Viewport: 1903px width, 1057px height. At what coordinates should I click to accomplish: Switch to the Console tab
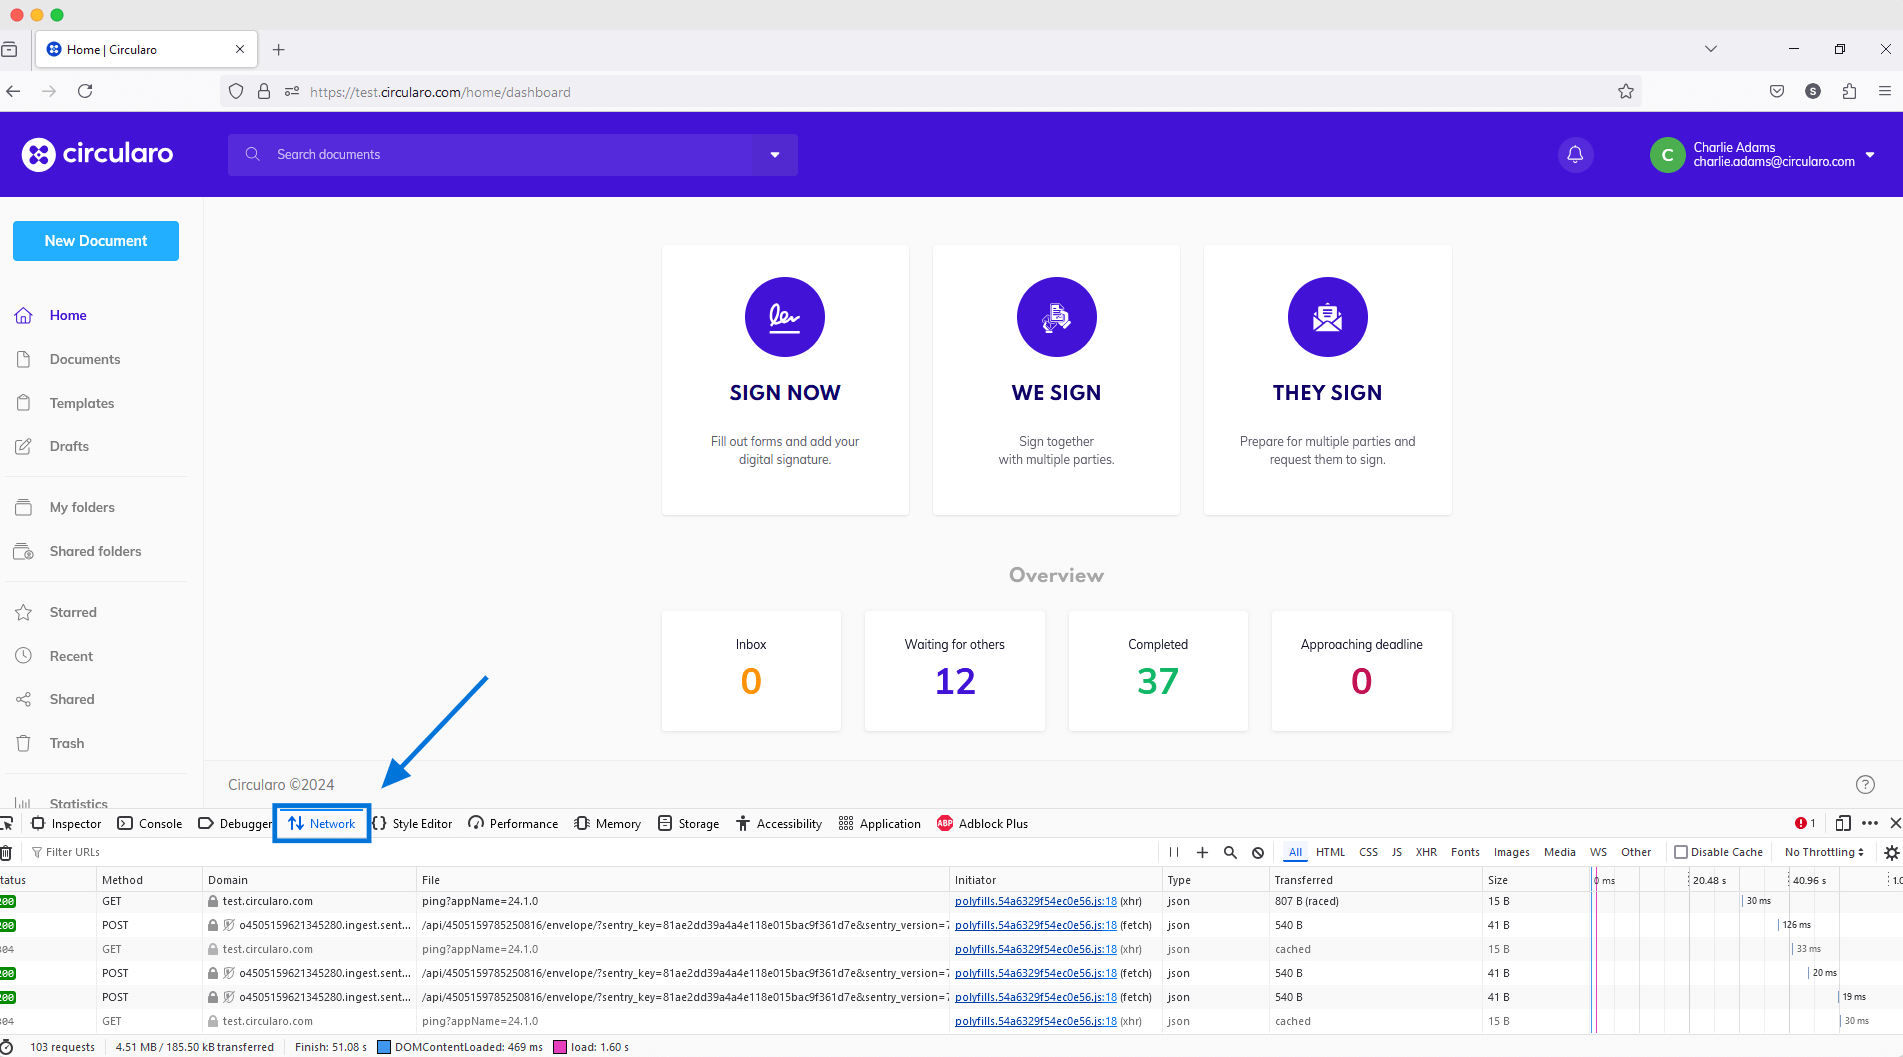(150, 824)
